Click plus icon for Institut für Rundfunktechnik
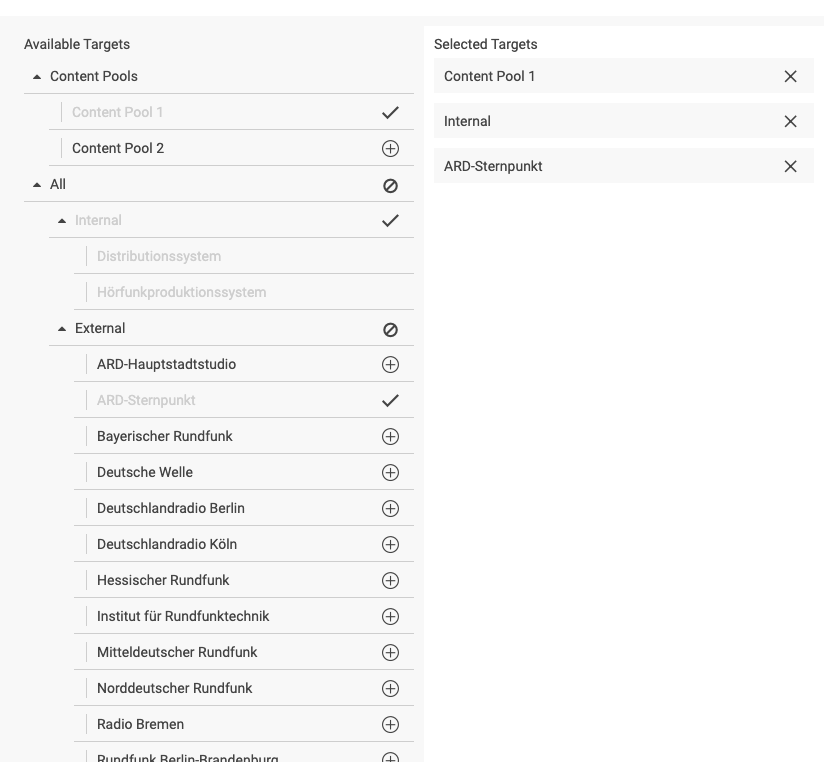The image size is (824, 762). (x=390, y=617)
